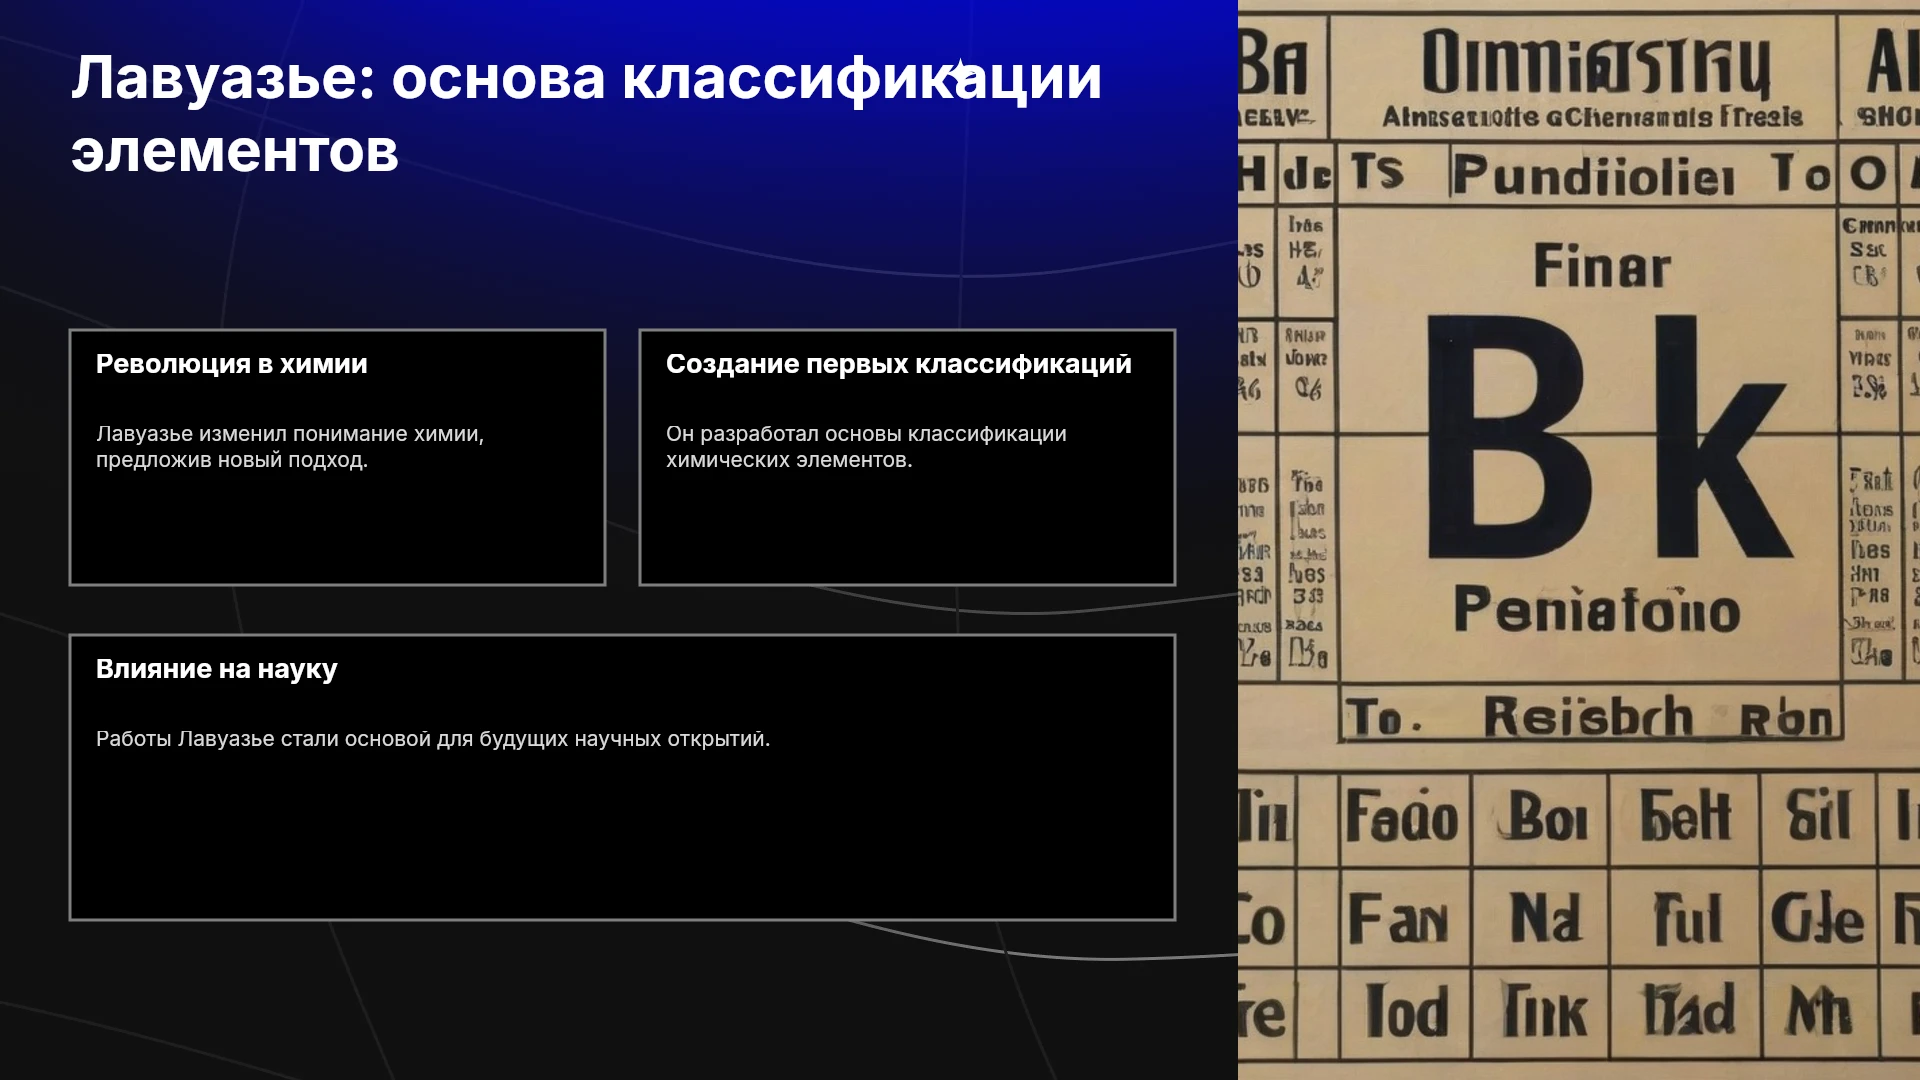Click the text «Он разработал основы классификации»
Image resolution: width=1920 pixels, height=1080 pixels.
(866, 434)
